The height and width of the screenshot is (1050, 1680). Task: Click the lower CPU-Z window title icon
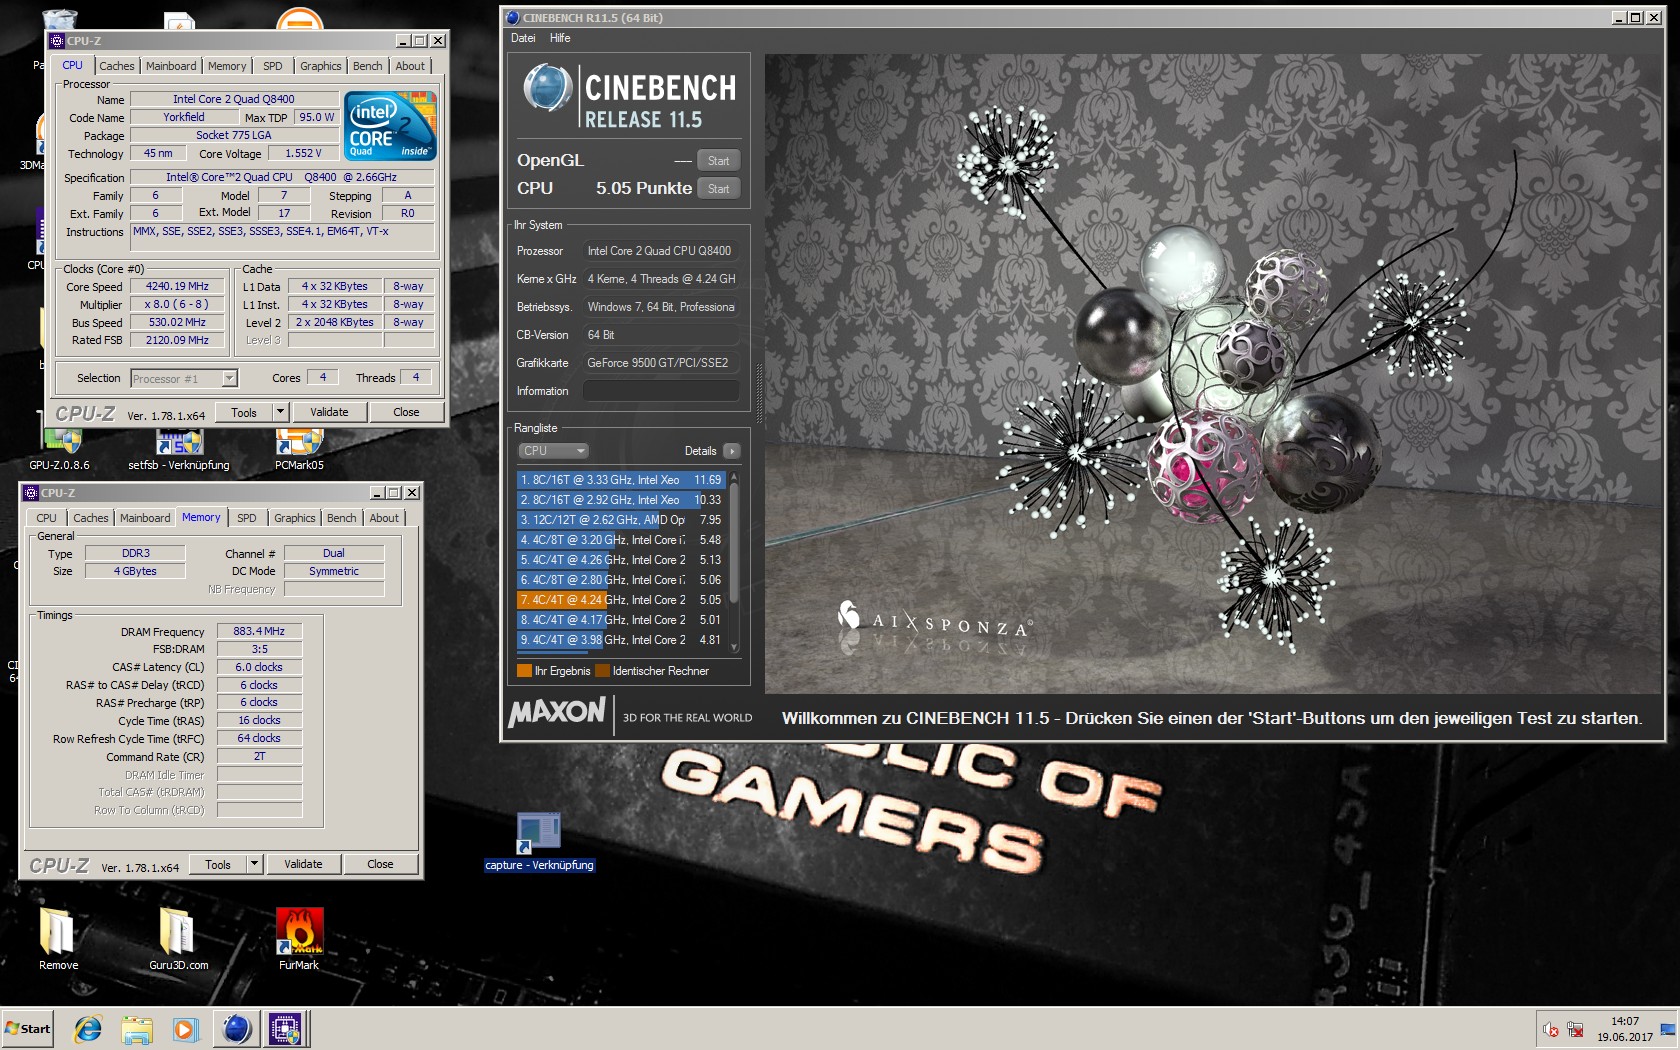tap(31, 493)
